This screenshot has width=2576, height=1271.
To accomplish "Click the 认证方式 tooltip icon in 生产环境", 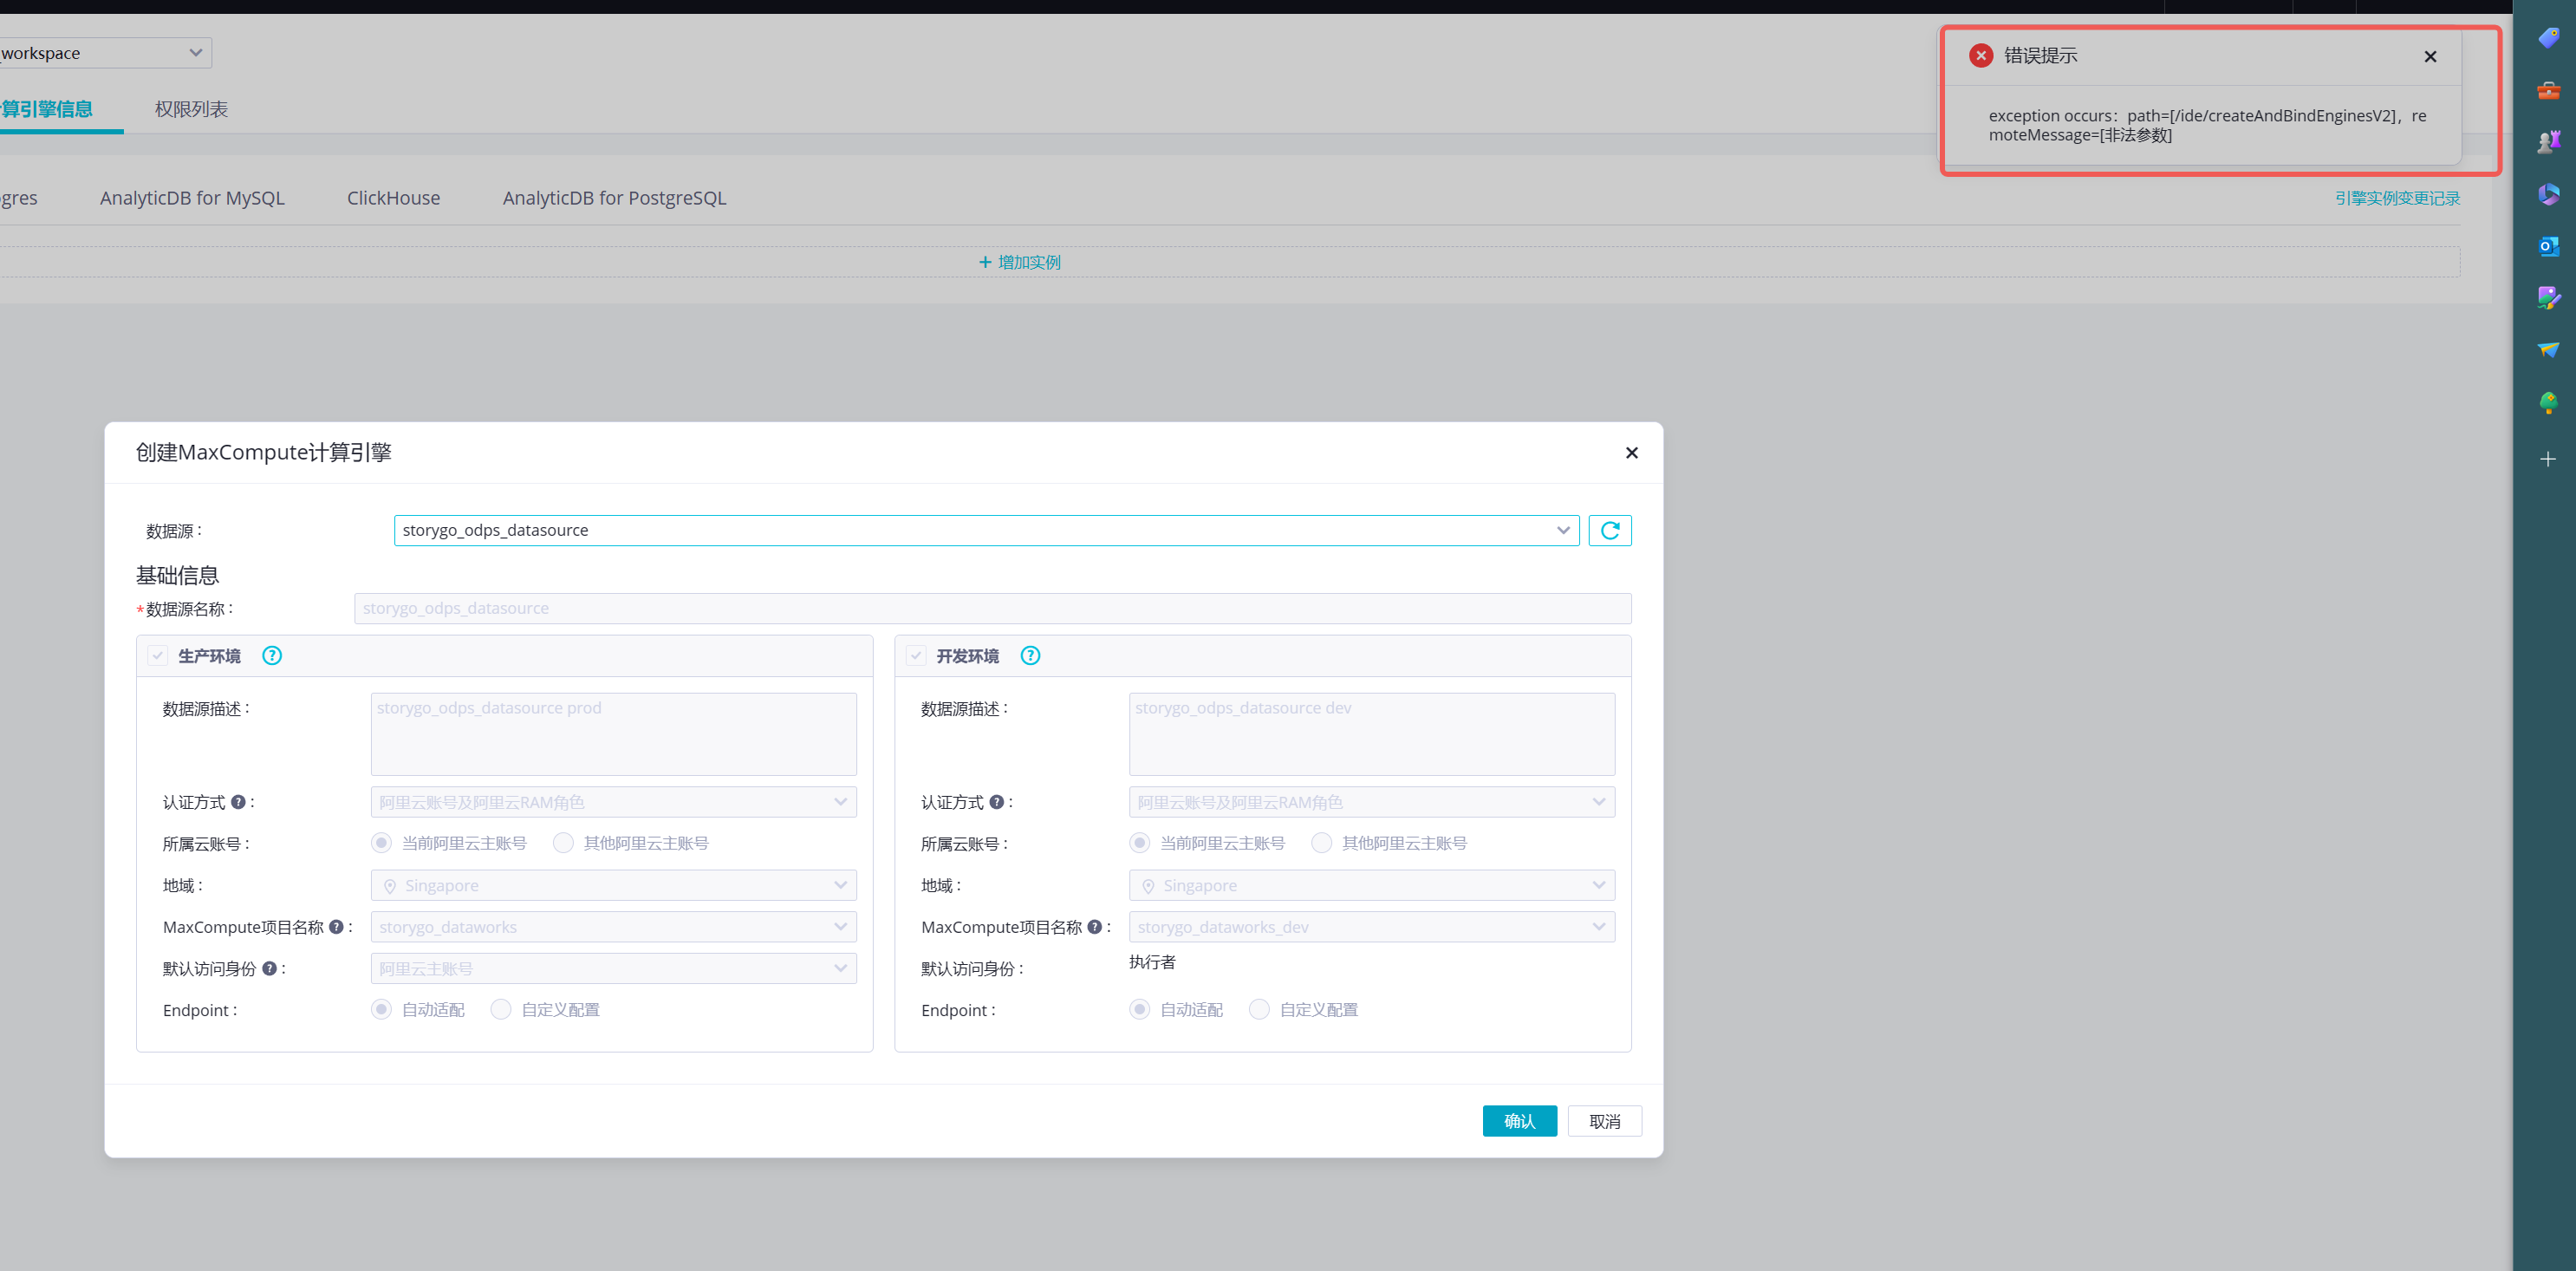I will [x=238, y=802].
